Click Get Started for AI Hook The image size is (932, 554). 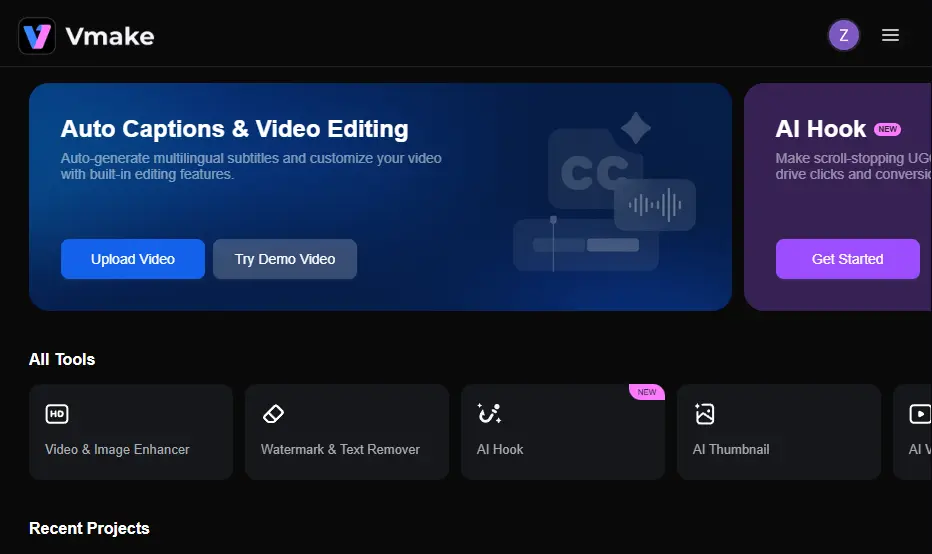click(x=848, y=259)
